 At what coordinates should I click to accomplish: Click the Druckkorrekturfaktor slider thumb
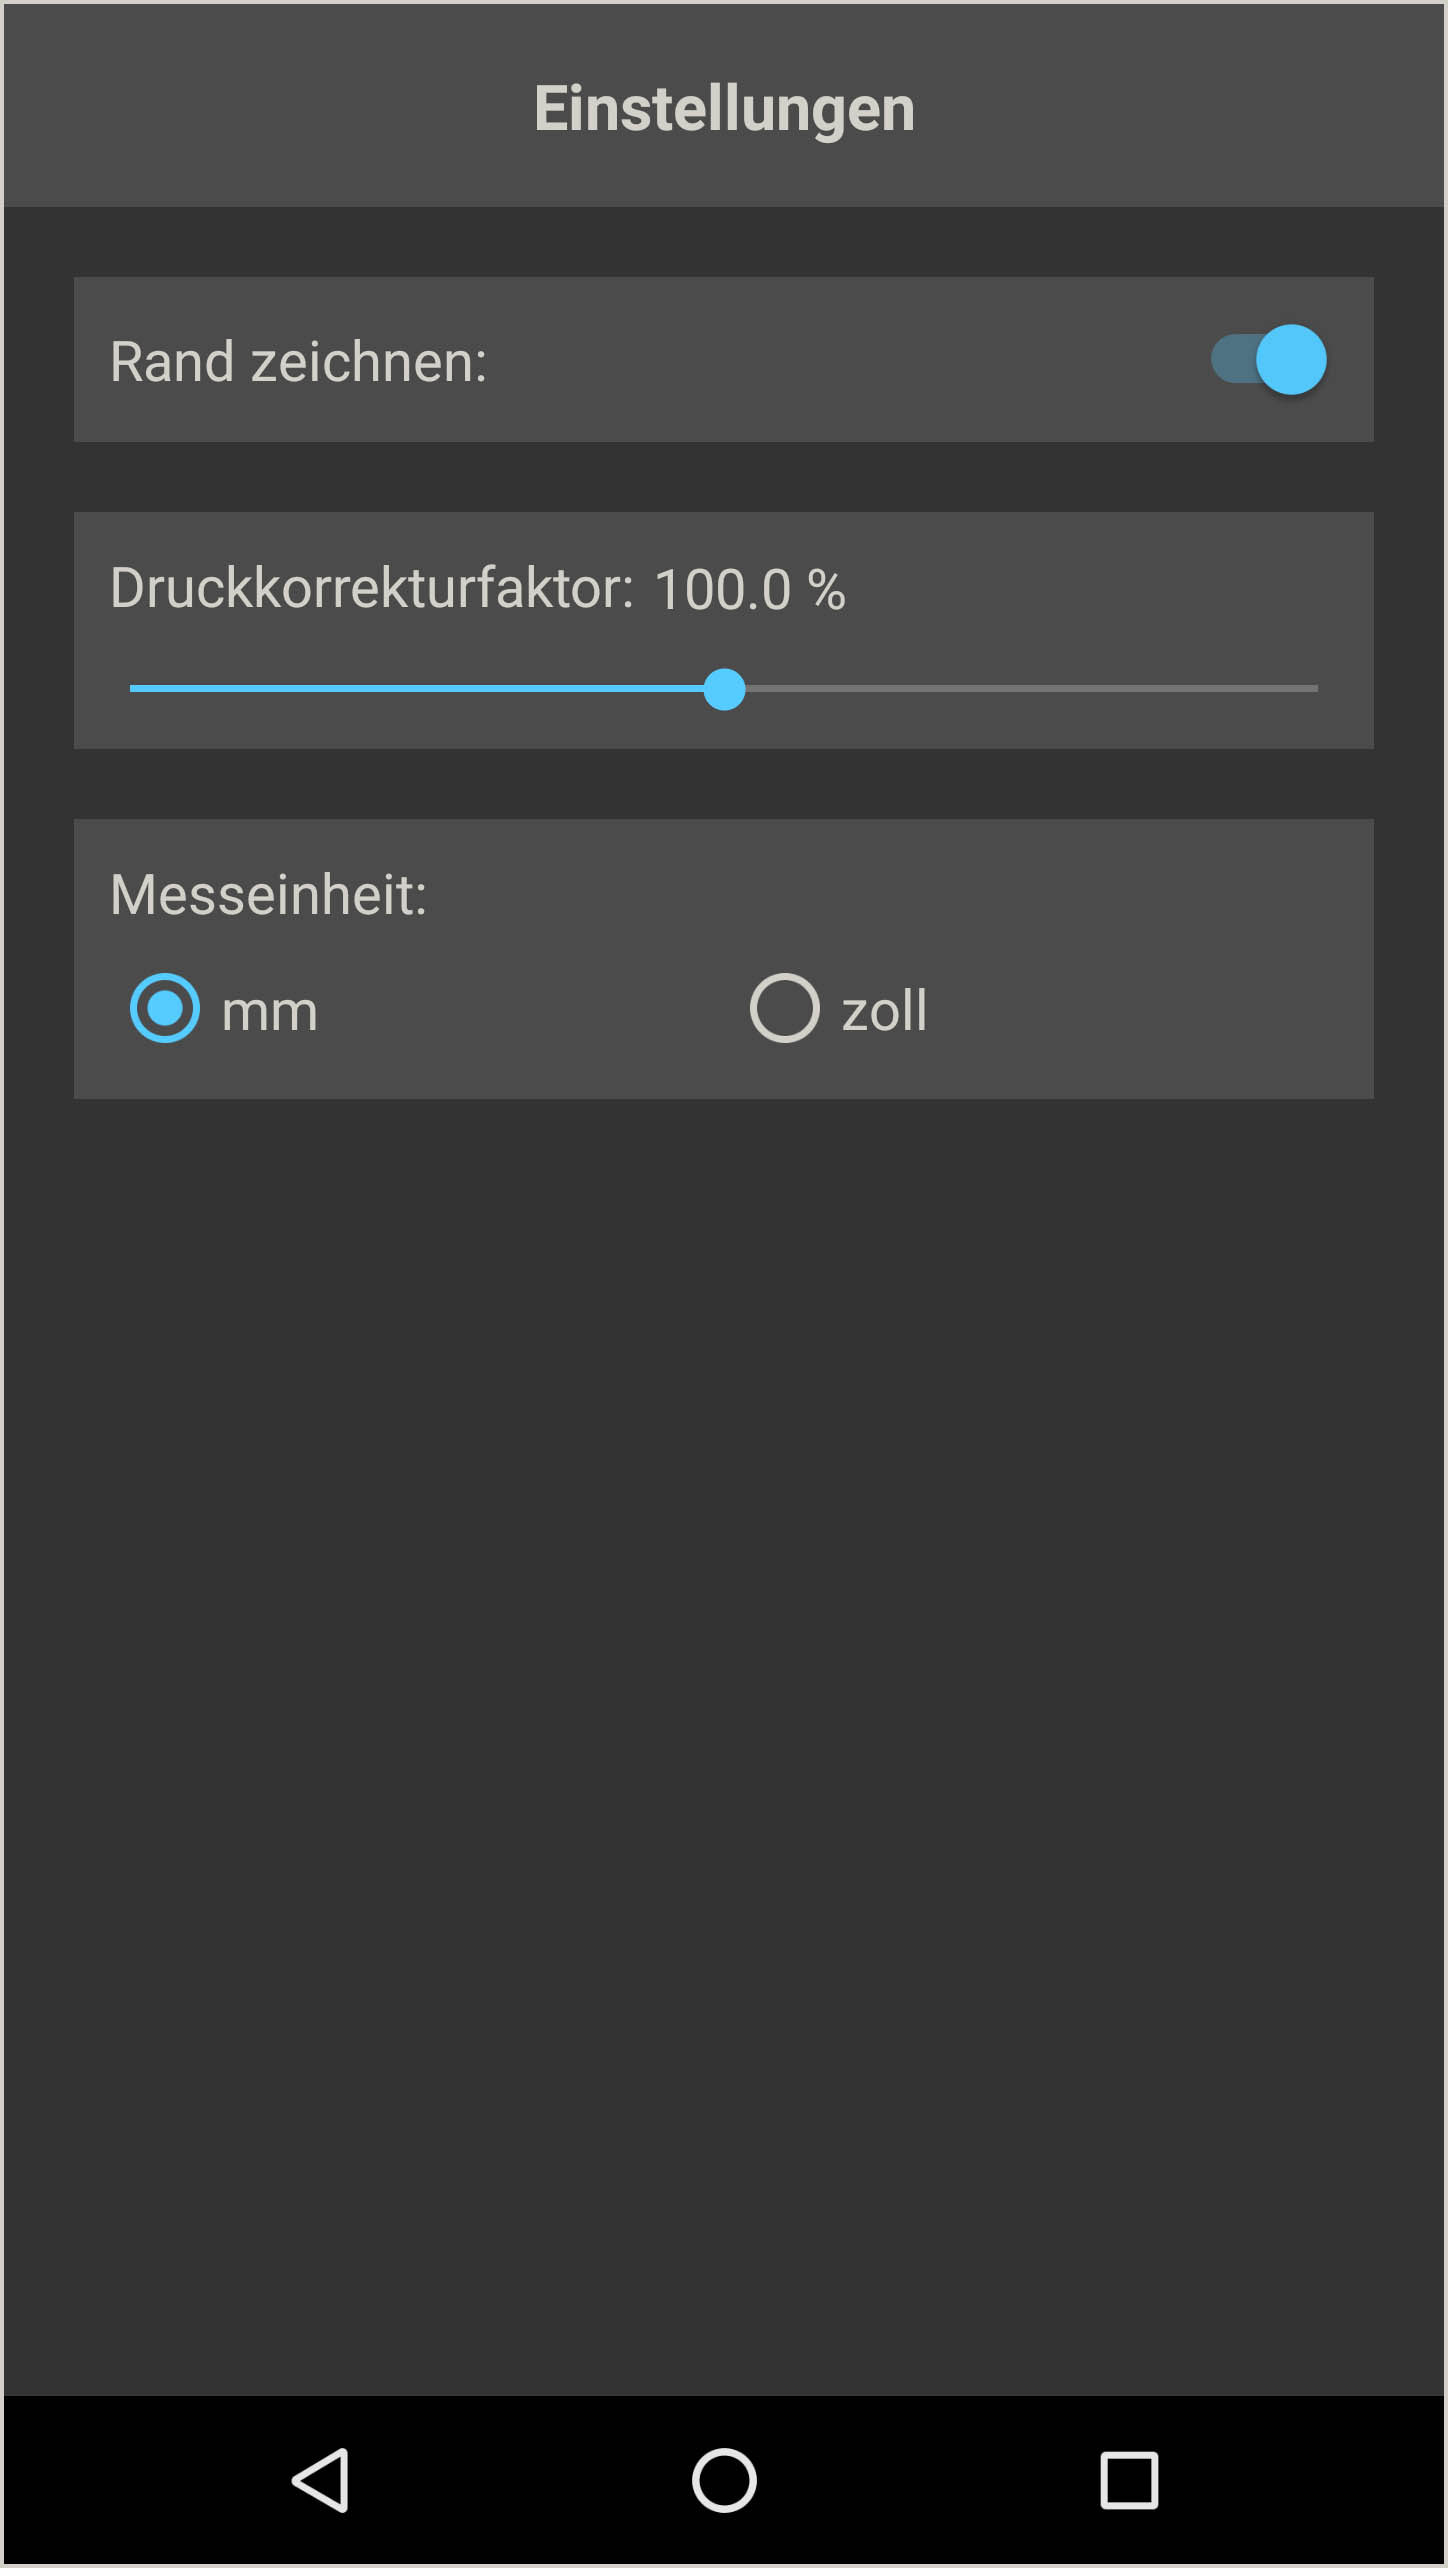point(724,689)
